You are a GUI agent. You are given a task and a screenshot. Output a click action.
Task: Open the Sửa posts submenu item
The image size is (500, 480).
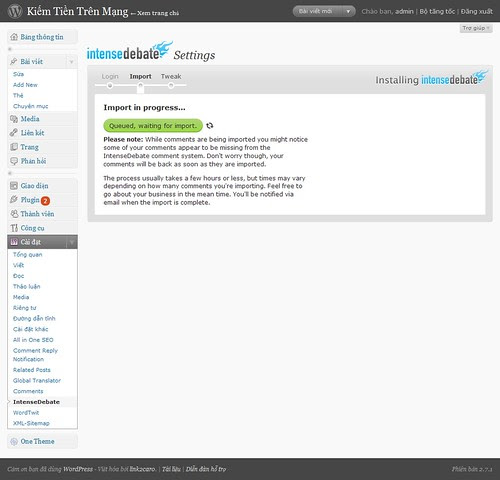click(18, 74)
